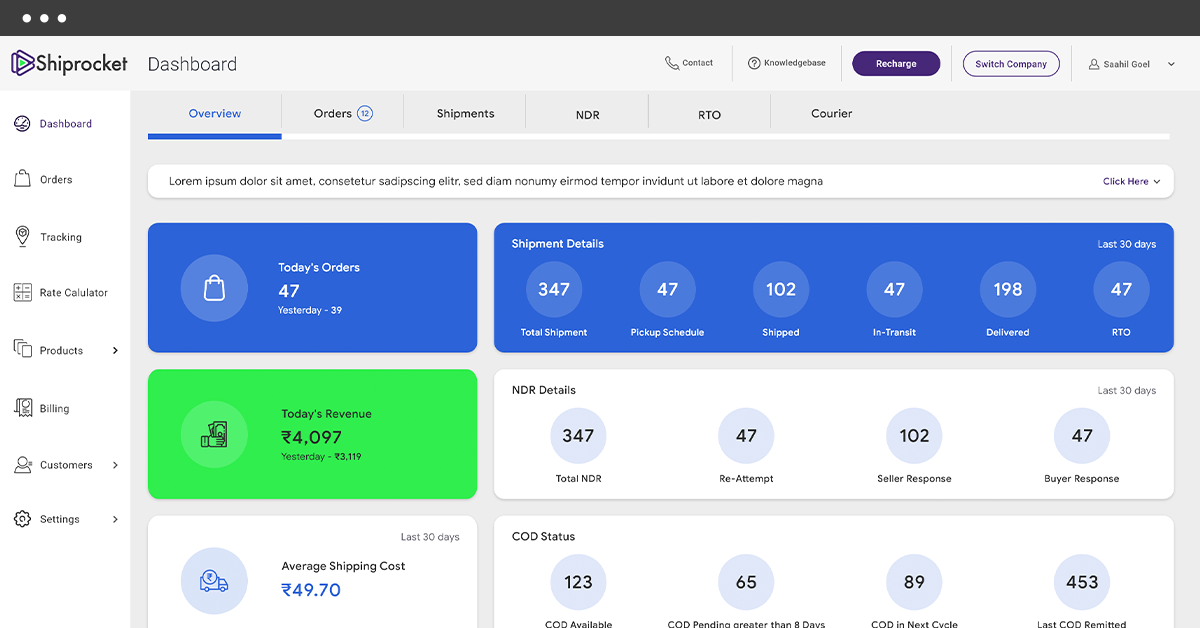Screen dimensions: 1200x628
Task: Switch to the Shipments tab
Action: [x=465, y=114]
